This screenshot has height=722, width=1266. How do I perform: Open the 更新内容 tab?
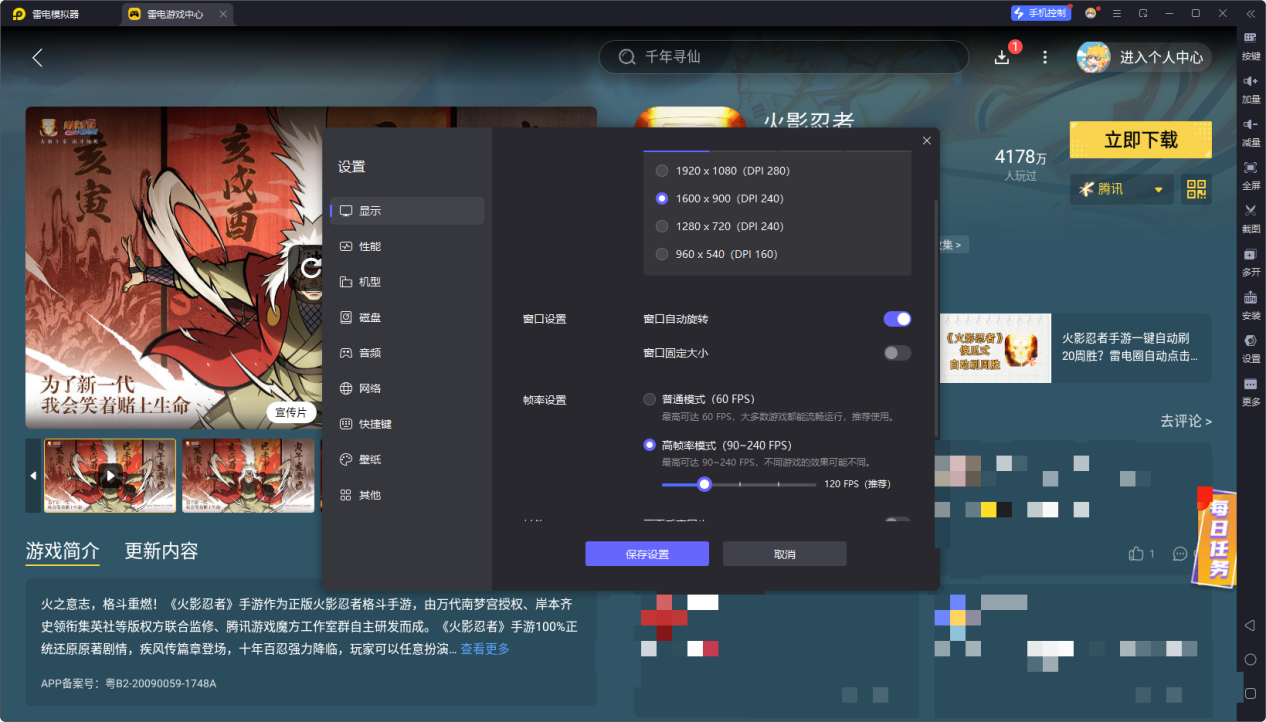click(161, 551)
